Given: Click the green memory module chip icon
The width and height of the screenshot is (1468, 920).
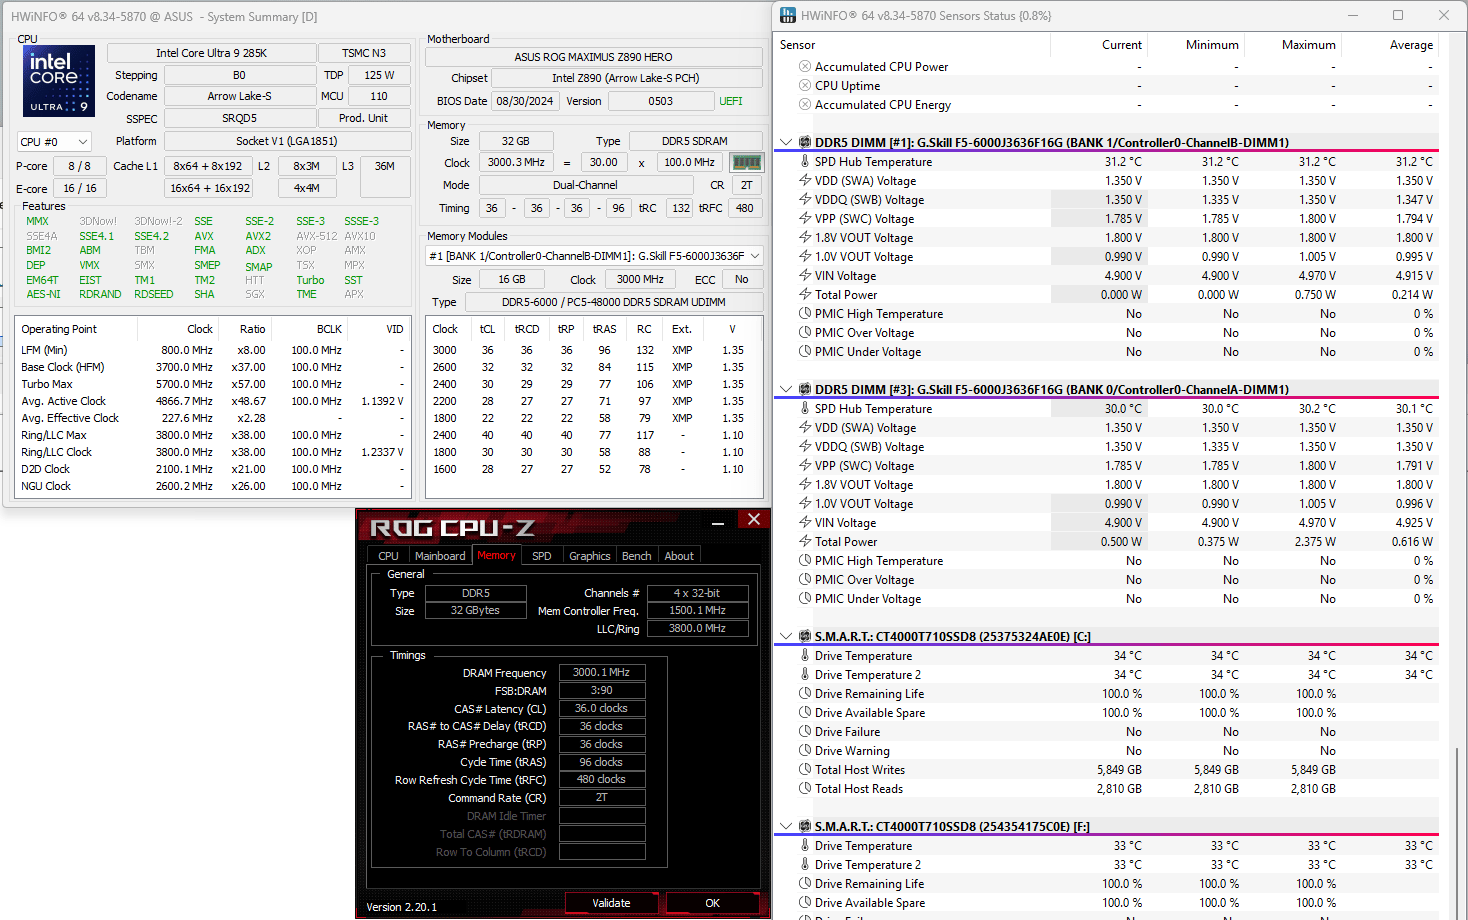Looking at the screenshot, I should [746, 162].
